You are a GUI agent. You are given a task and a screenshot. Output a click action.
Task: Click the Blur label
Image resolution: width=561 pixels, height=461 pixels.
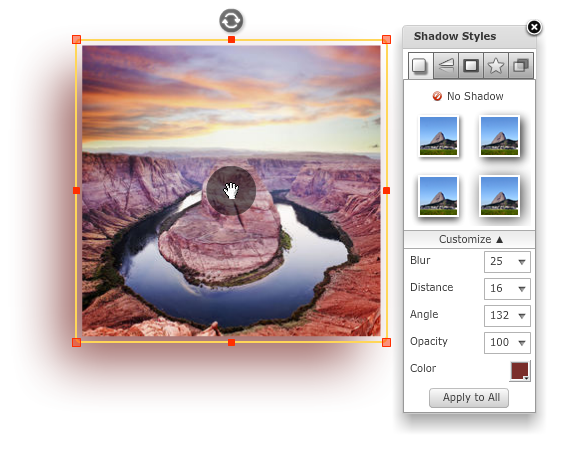coord(420,260)
